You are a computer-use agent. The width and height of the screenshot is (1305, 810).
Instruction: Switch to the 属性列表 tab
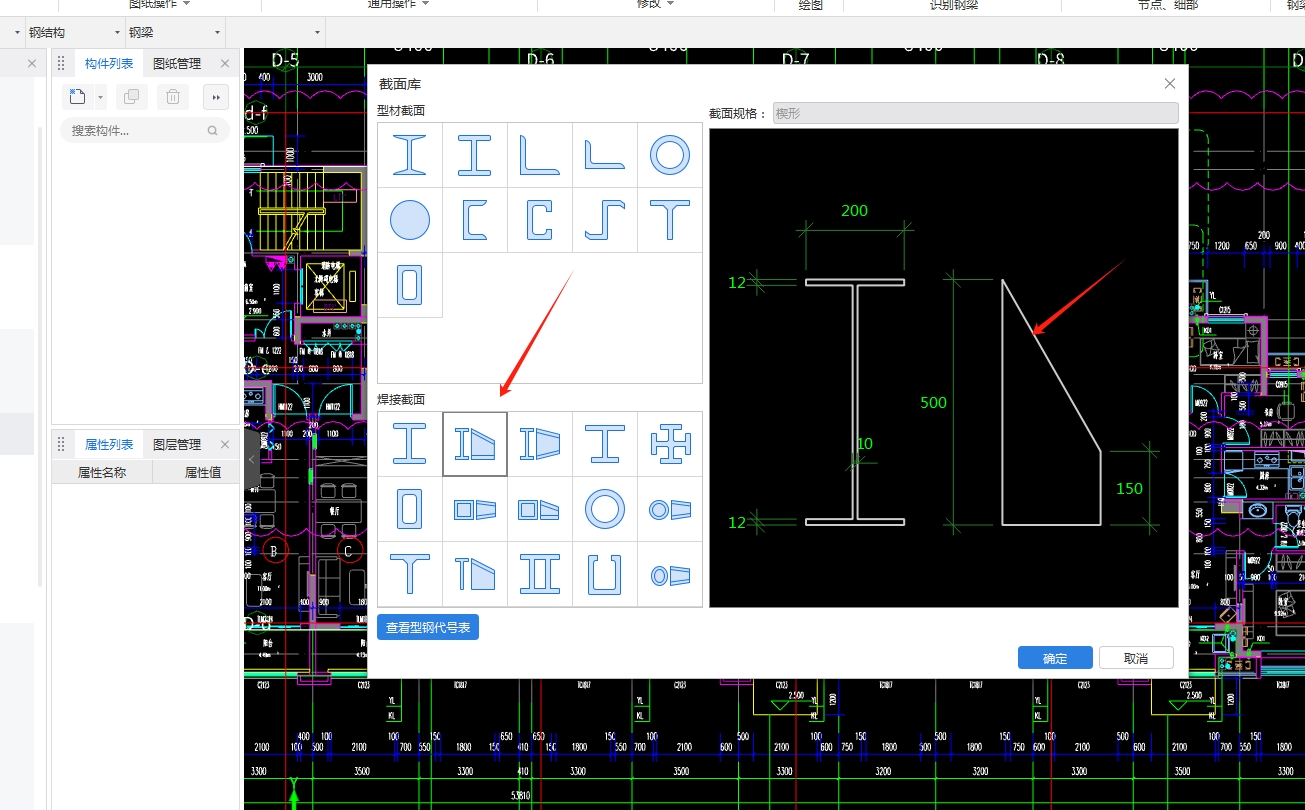click(109, 444)
